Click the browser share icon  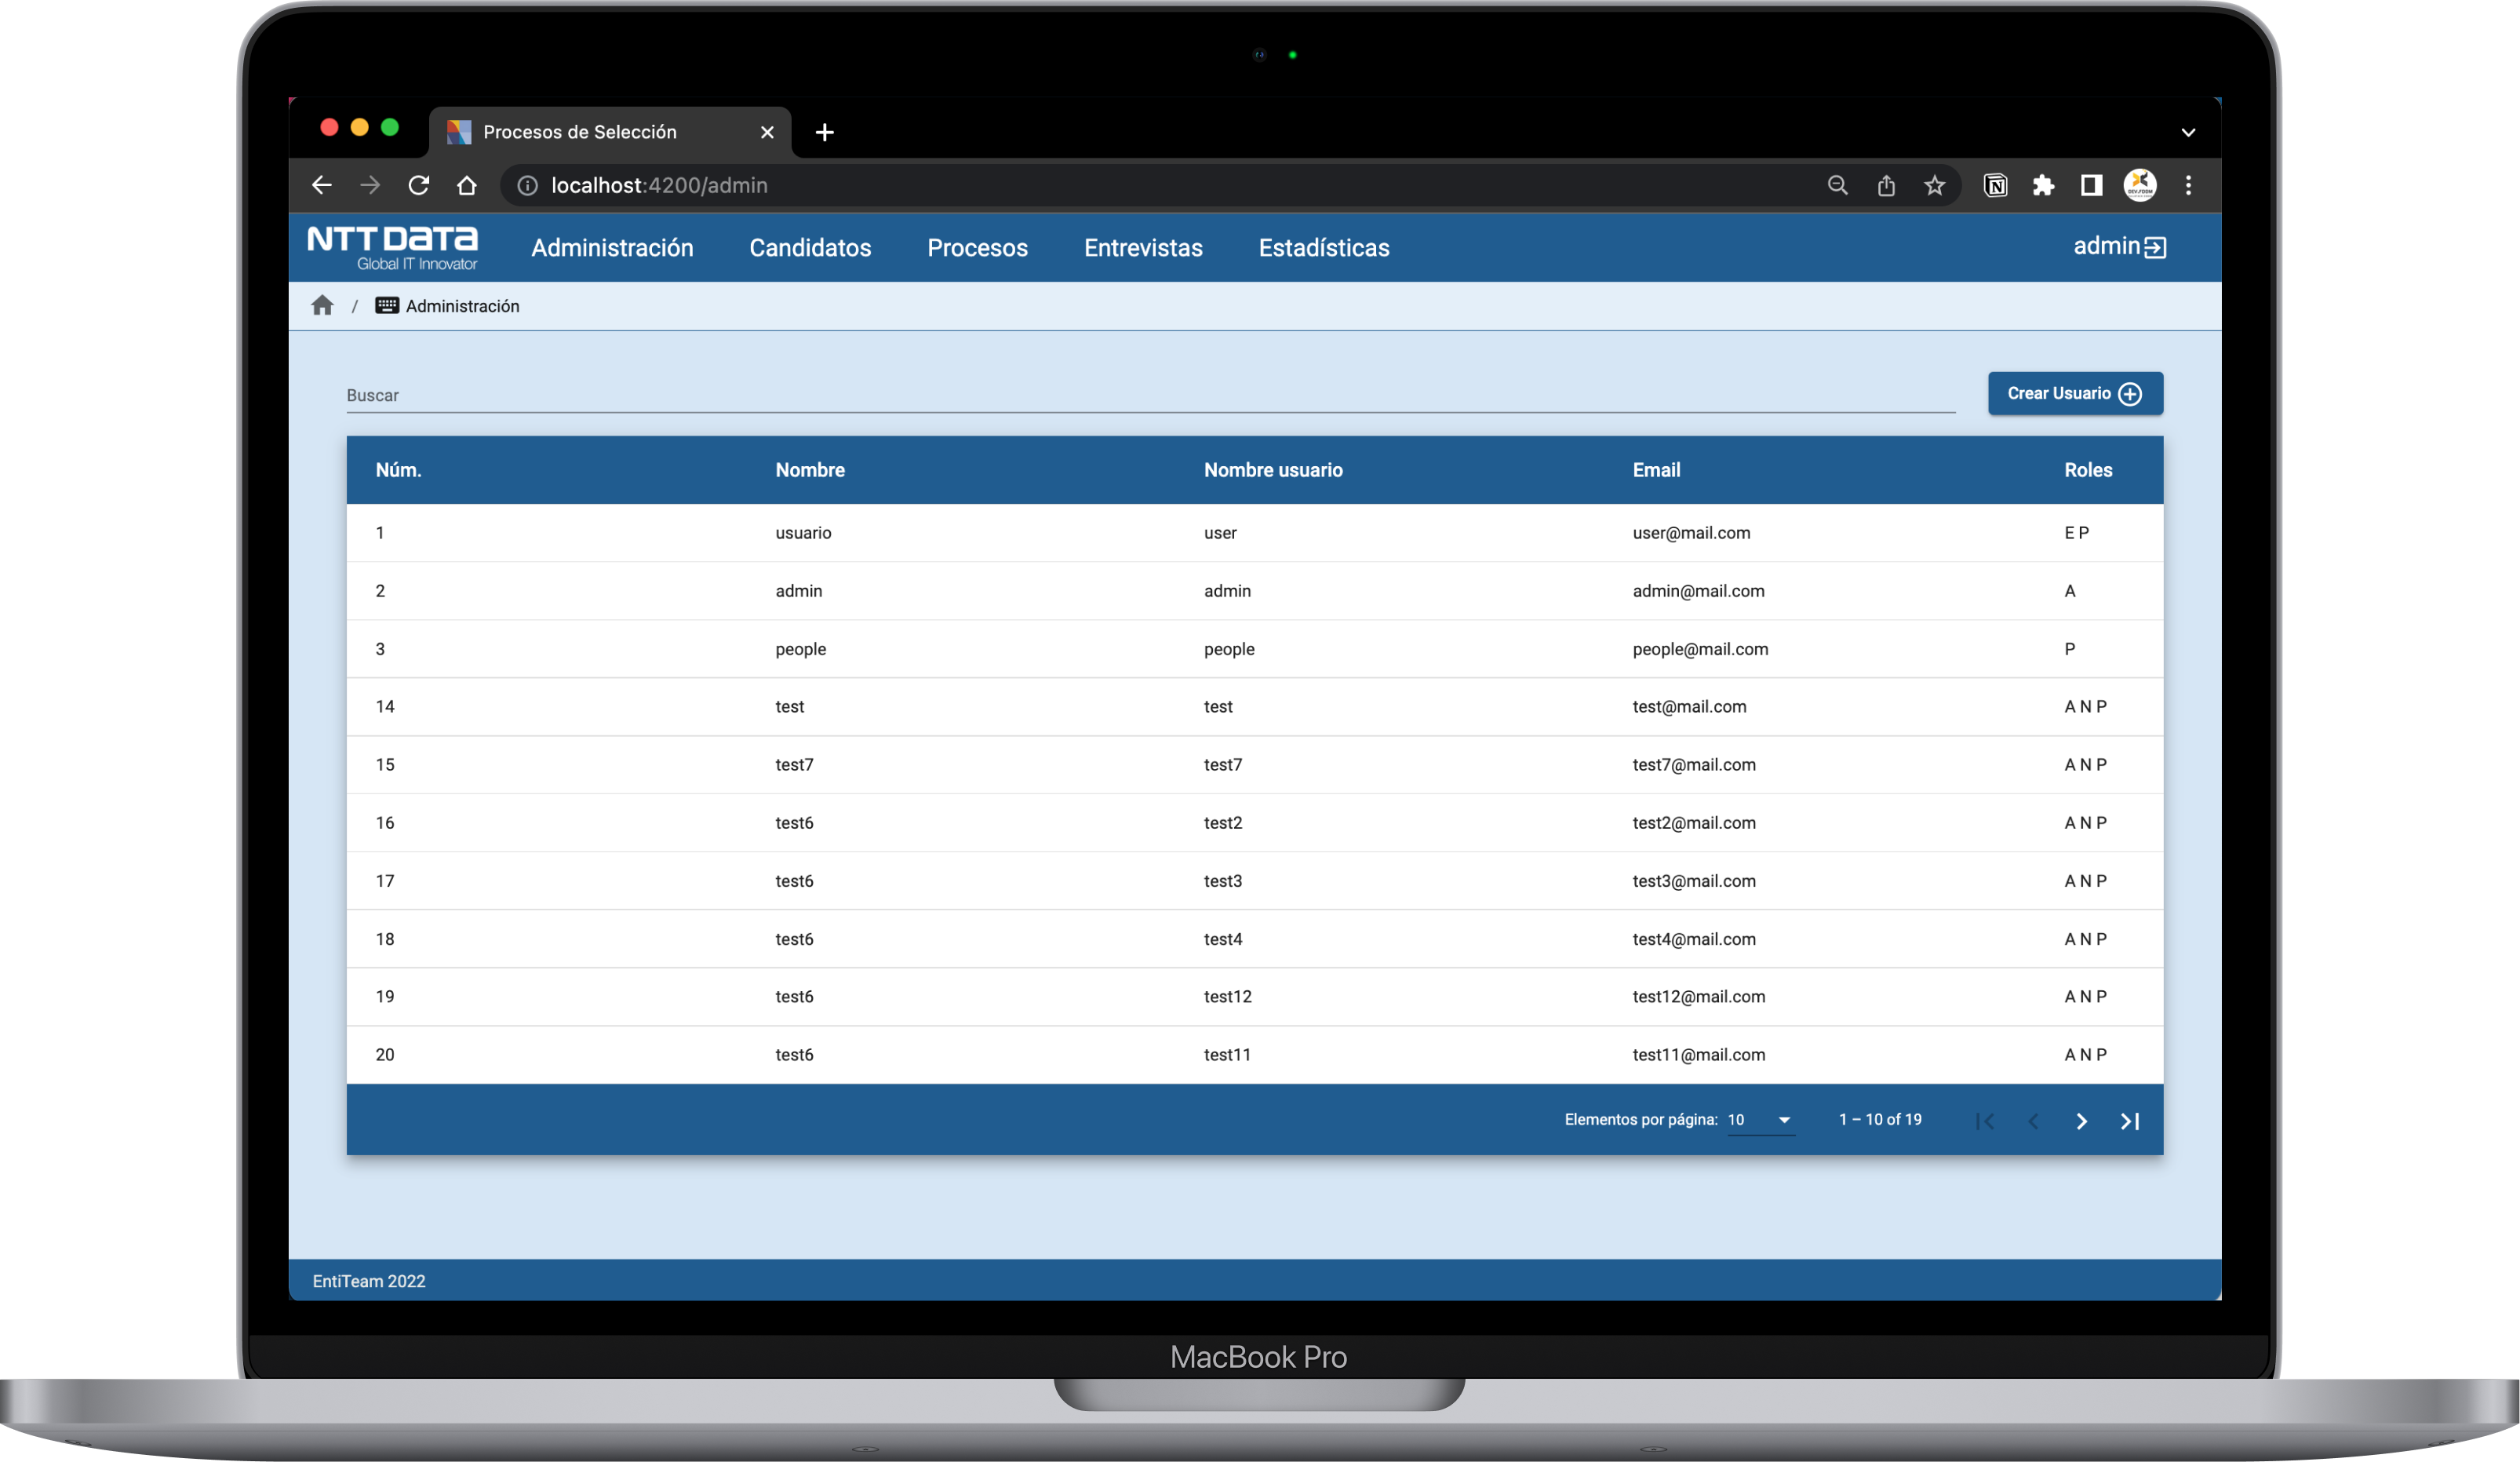(x=1886, y=186)
